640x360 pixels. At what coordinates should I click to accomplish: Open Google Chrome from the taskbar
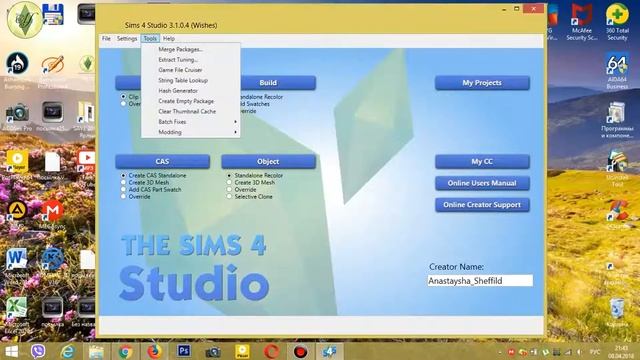coord(125,351)
